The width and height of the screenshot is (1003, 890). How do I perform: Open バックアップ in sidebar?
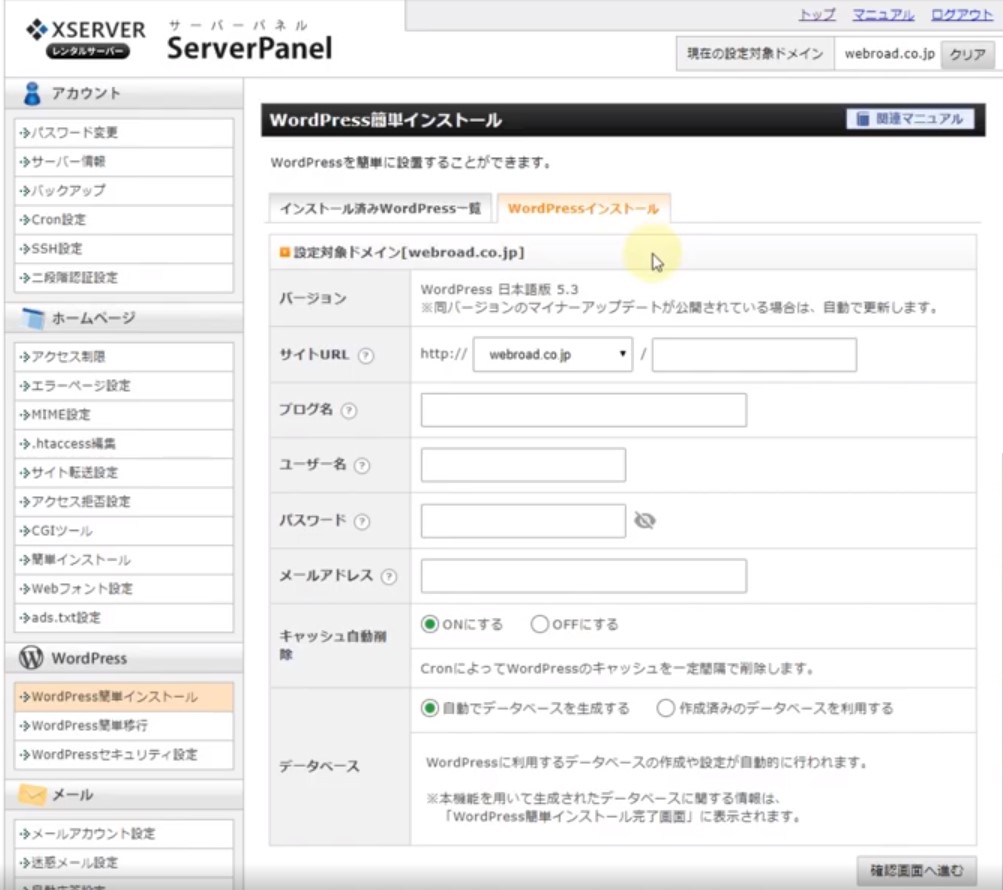(x=124, y=191)
